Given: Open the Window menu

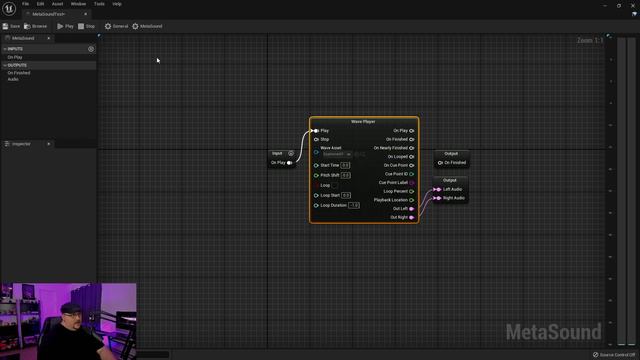Looking at the screenshot, I should (x=78, y=4).
